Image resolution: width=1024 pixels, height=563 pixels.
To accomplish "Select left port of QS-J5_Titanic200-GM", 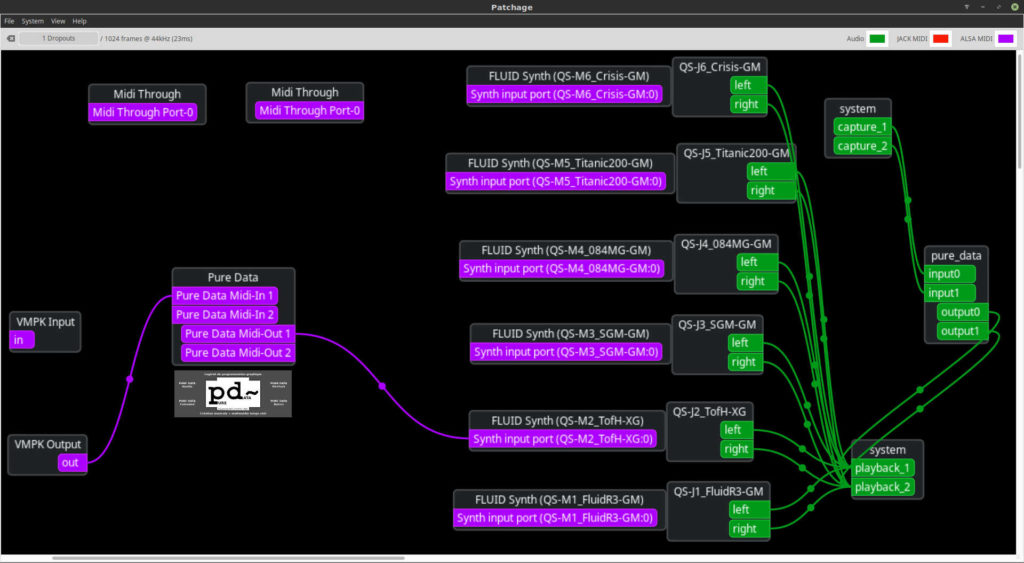I will pyautogui.click(x=771, y=171).
